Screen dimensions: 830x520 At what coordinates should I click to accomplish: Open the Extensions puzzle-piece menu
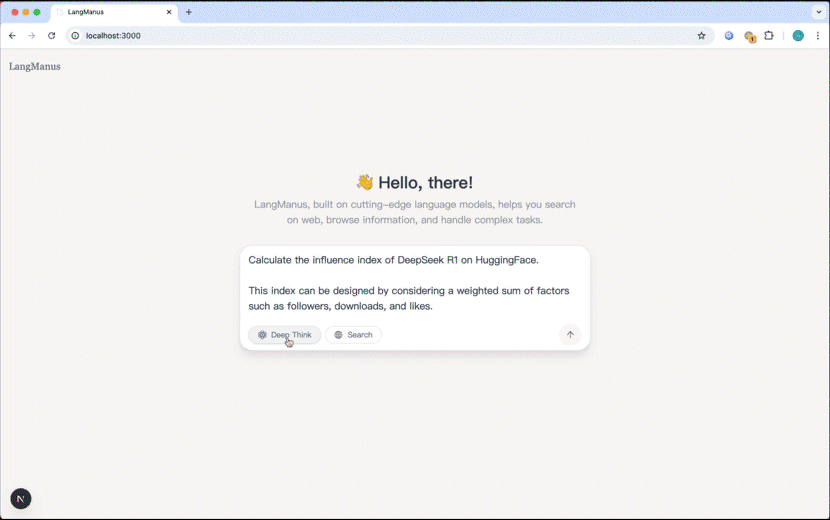coord(769,35)
